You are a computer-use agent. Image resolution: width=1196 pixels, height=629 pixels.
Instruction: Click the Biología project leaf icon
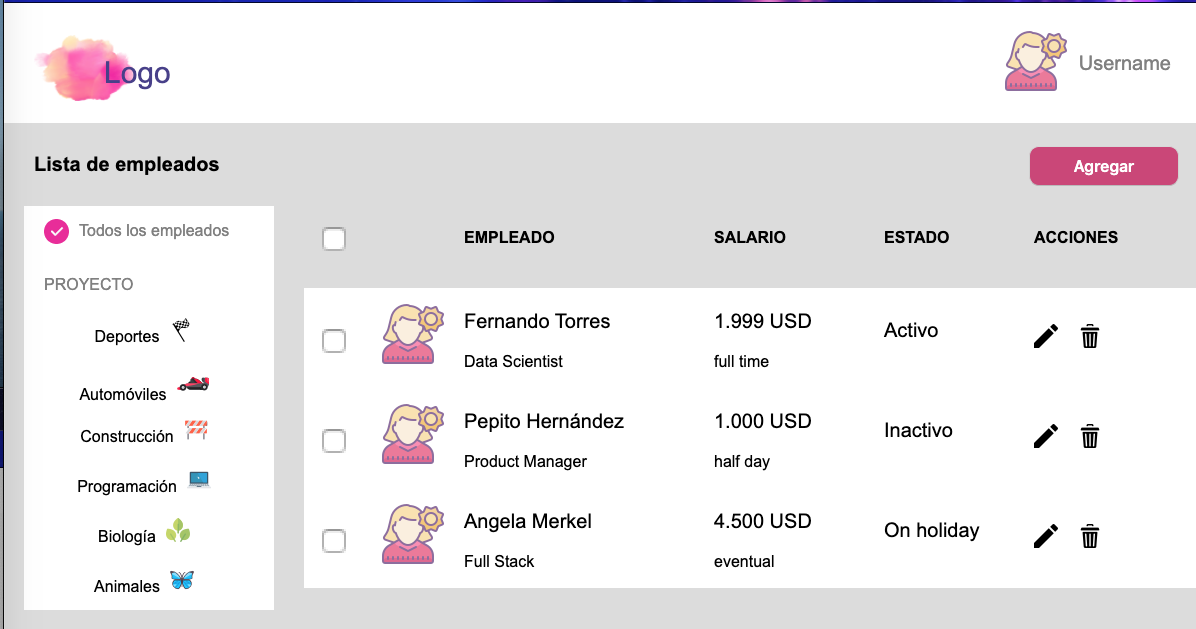pyautogui.click(x=178, y=530)
